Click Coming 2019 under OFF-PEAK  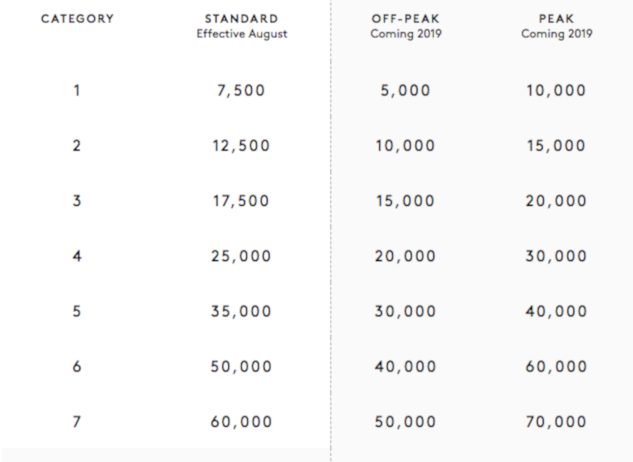click(x=405, y=34)
